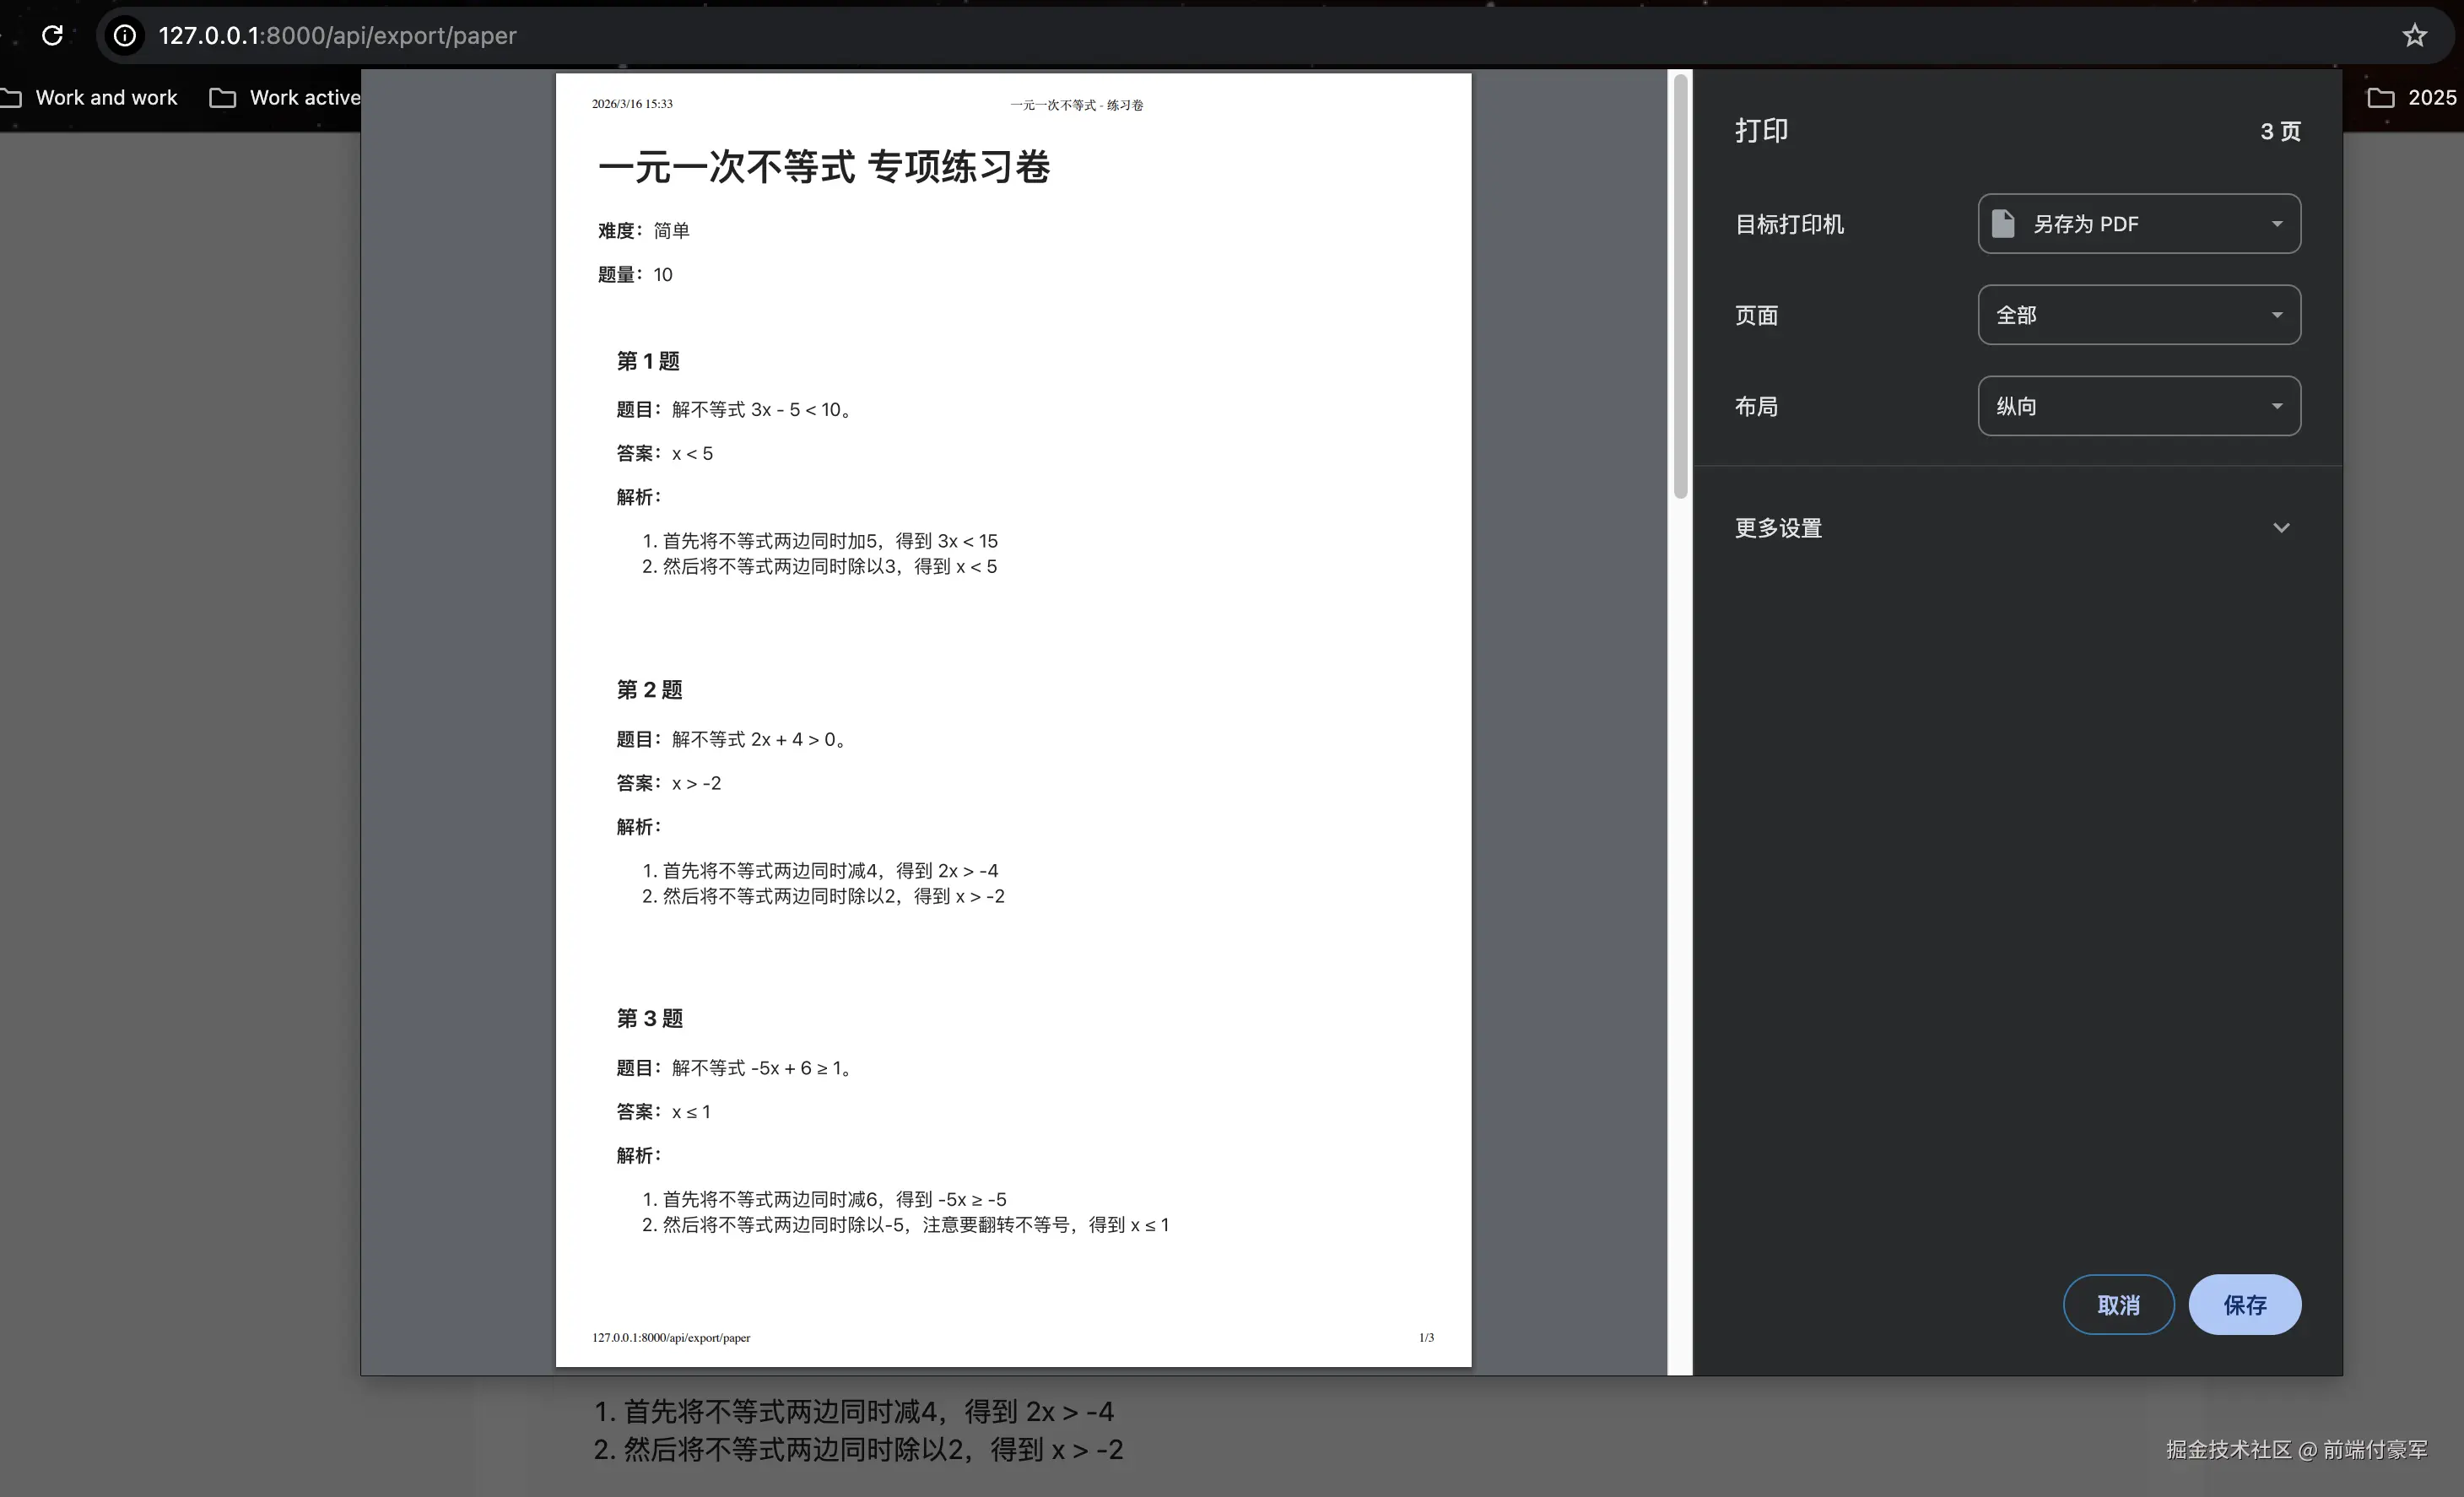Viewport: 2464px width, 1497px height.
Task: Click the 打印 dialog title
Action: point(1761,131)
